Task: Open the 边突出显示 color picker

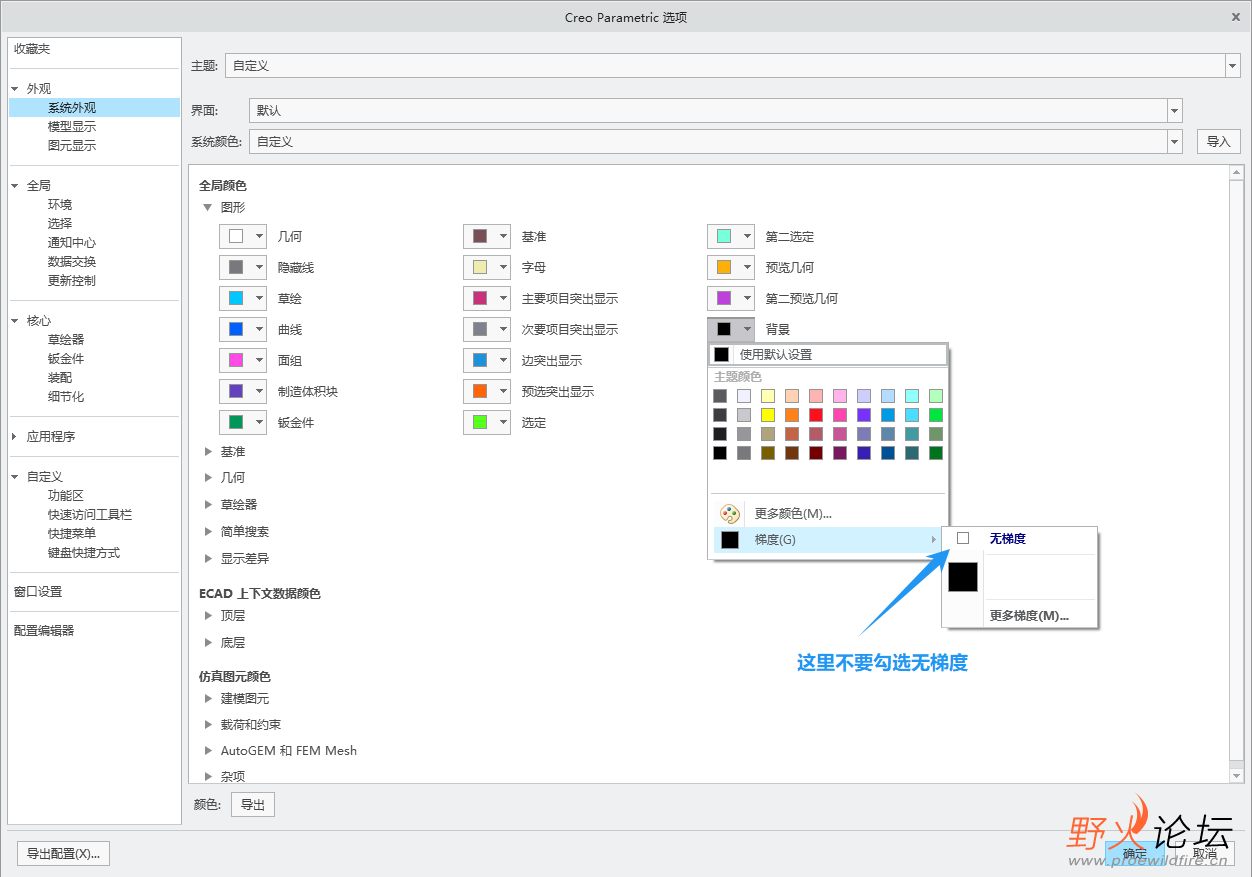Action: tap(487, 361)
